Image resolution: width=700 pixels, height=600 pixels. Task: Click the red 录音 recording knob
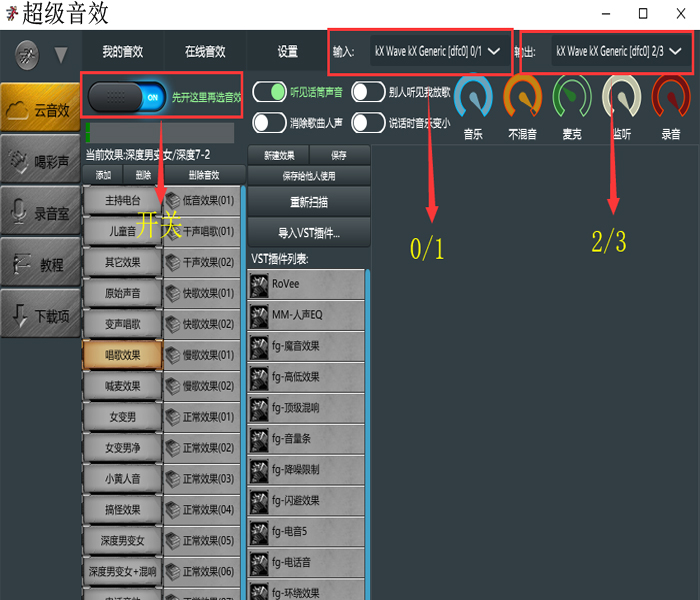(x=671, y=97)
